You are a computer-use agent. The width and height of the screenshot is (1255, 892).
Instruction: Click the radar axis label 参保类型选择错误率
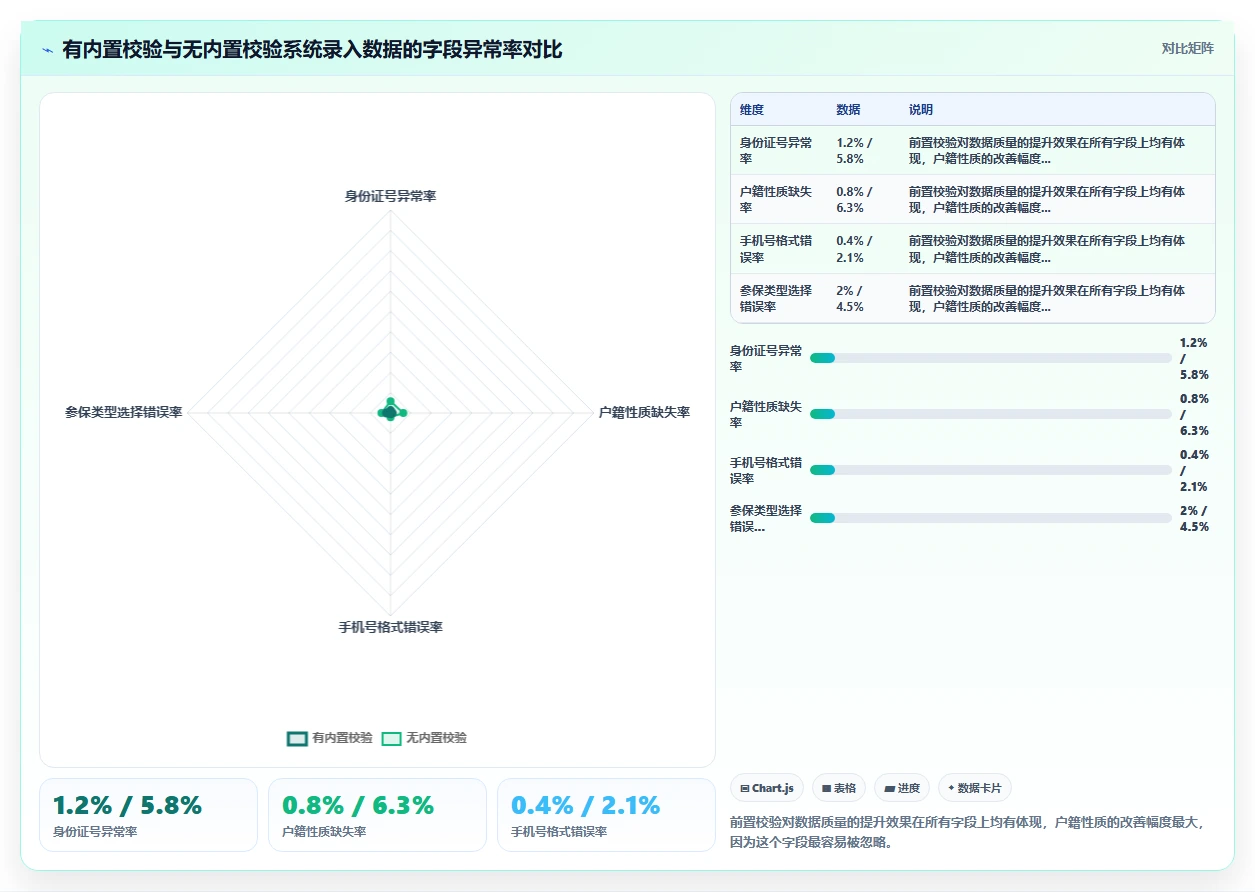click(x=124, y=412)
